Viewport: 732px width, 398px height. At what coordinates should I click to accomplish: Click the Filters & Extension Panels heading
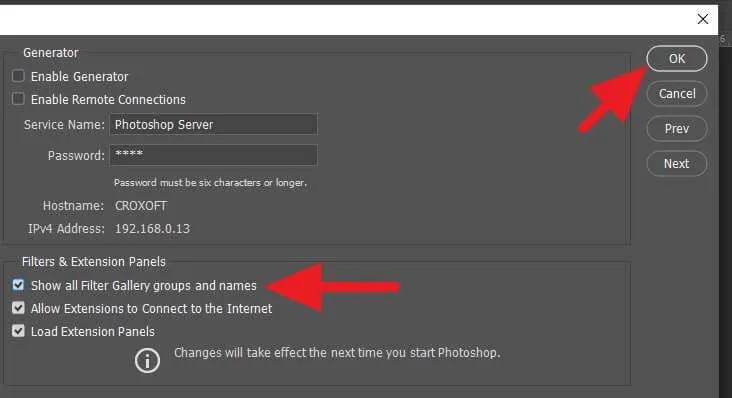click(x=94, y=262)
